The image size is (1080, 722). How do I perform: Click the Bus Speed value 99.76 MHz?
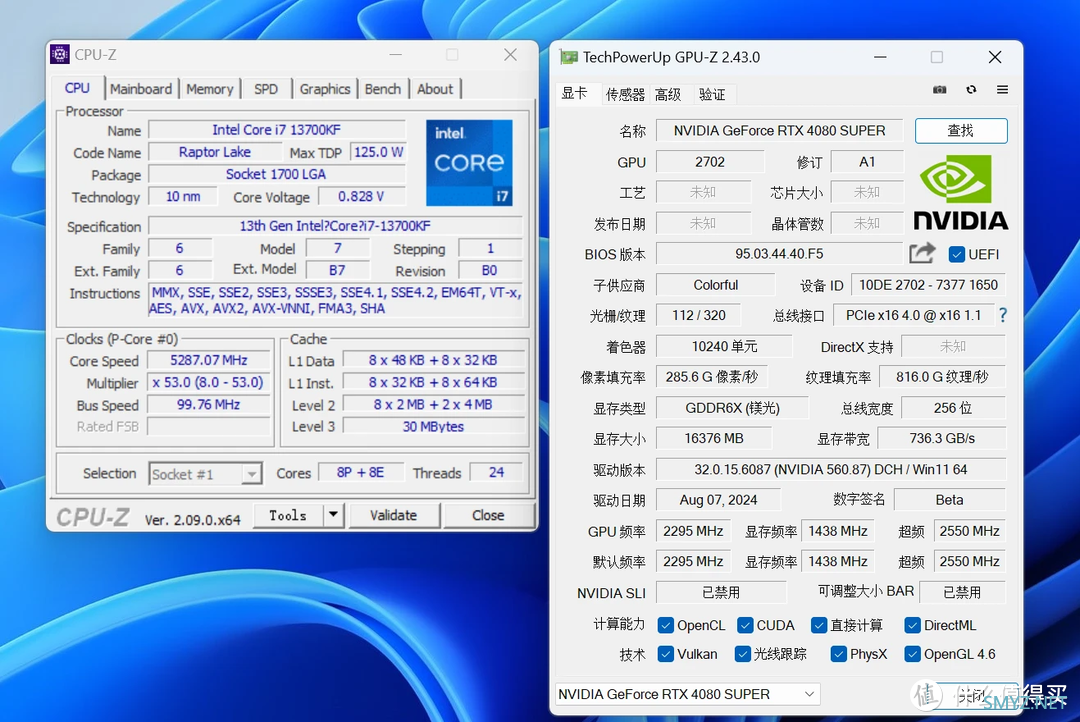point(209,404)
